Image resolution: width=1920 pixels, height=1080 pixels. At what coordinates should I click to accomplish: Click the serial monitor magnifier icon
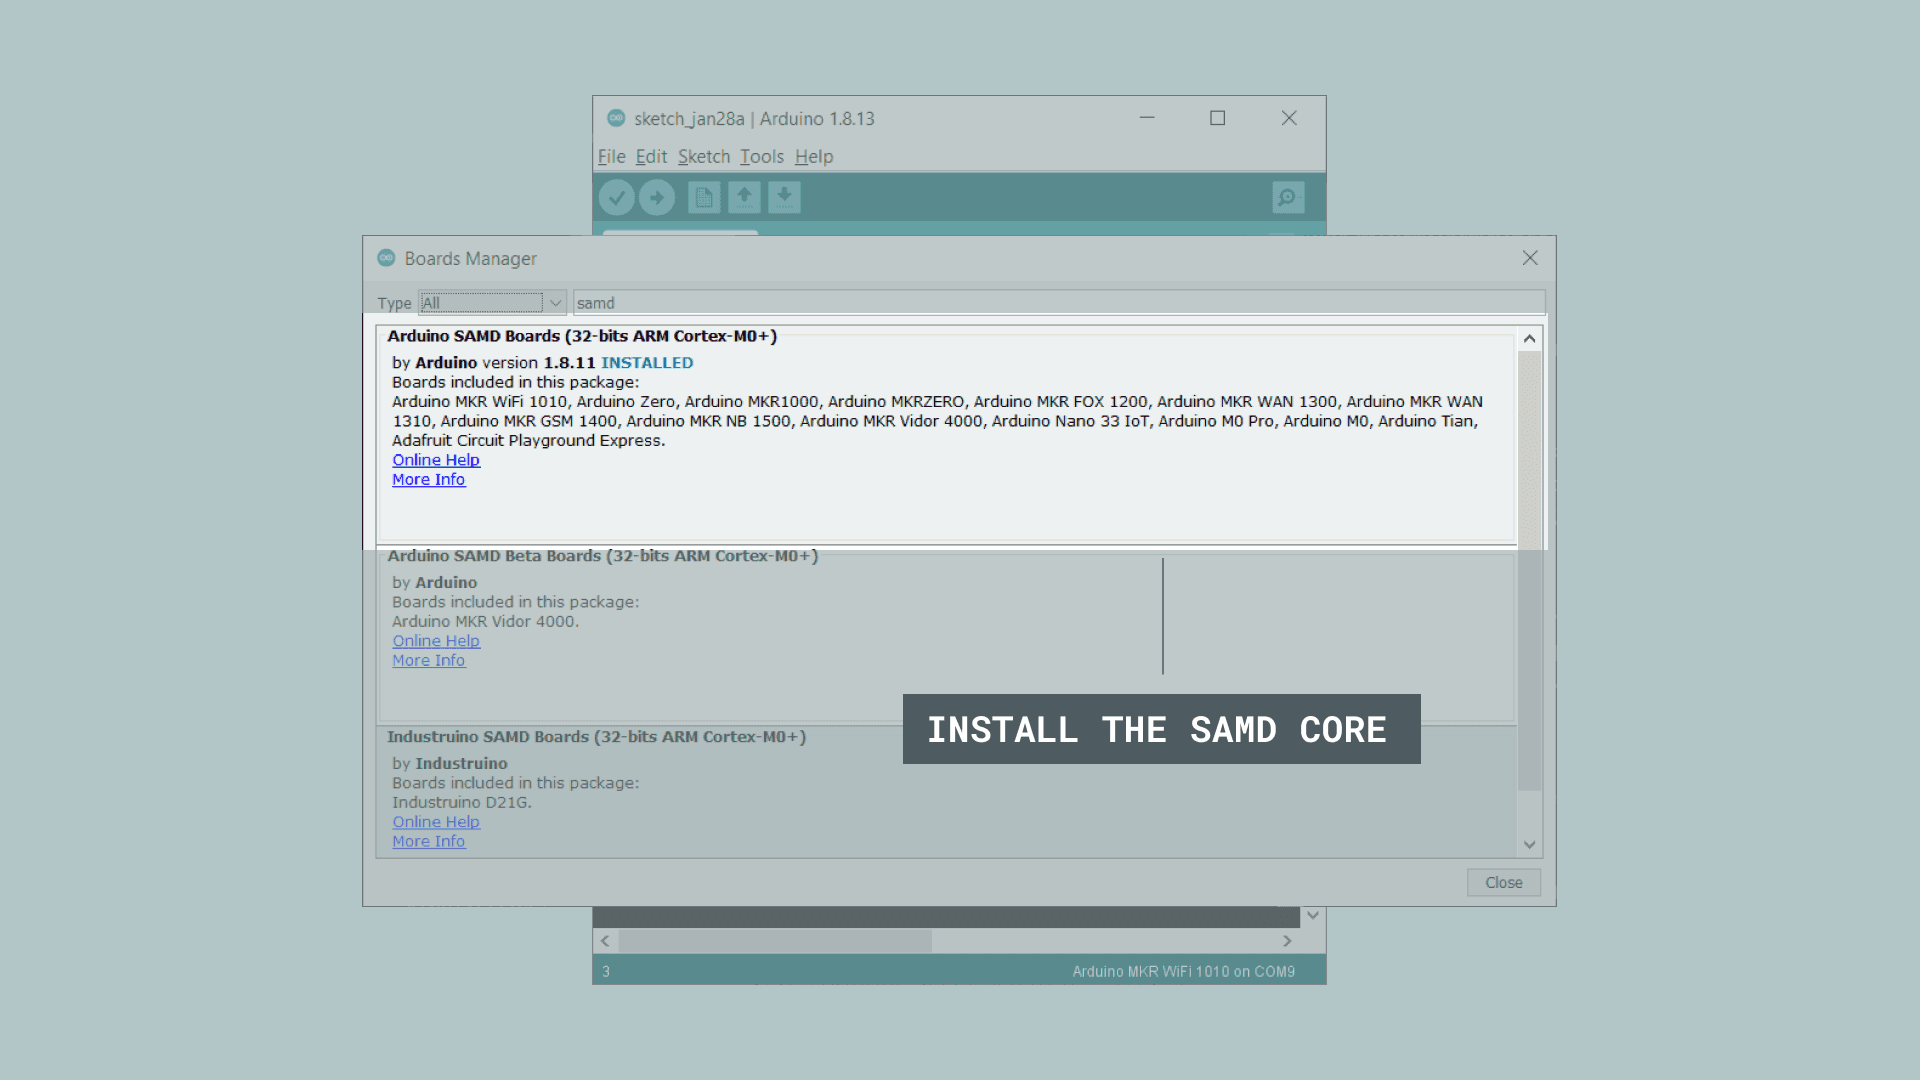coord(1288,198)
